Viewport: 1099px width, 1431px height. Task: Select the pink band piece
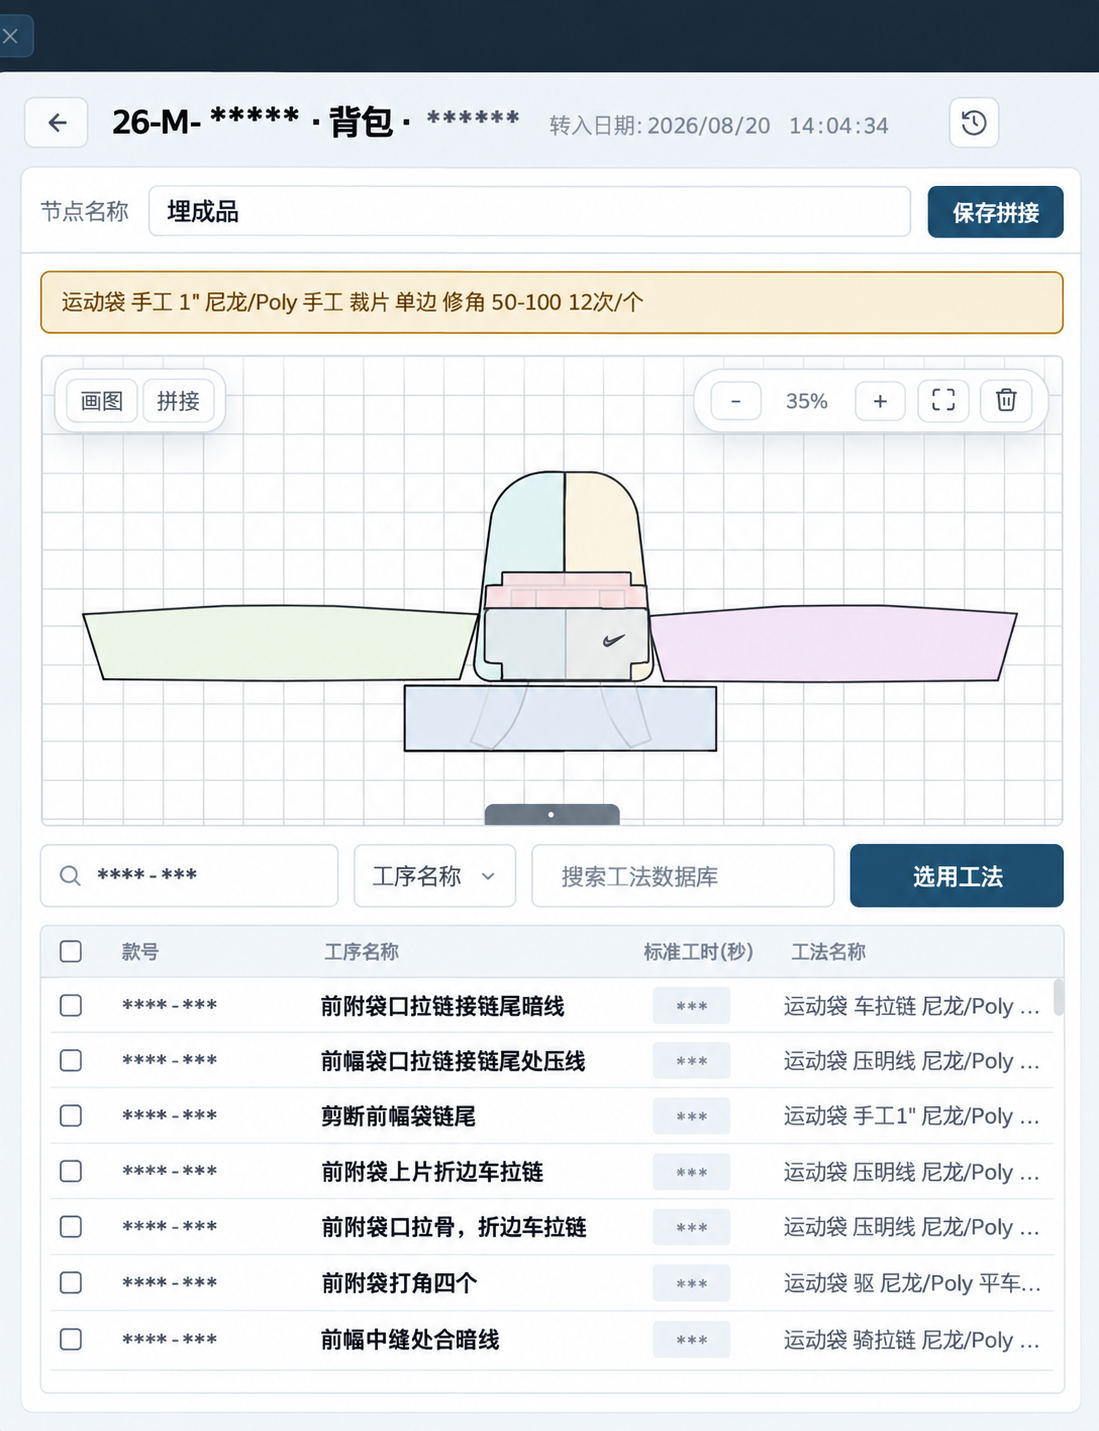coord(565,592)
